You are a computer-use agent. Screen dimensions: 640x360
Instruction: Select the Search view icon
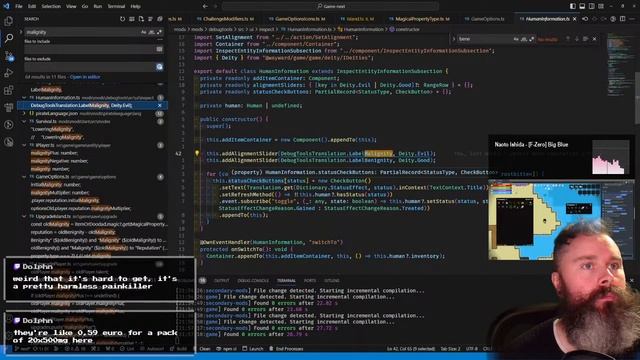point(9,38)
